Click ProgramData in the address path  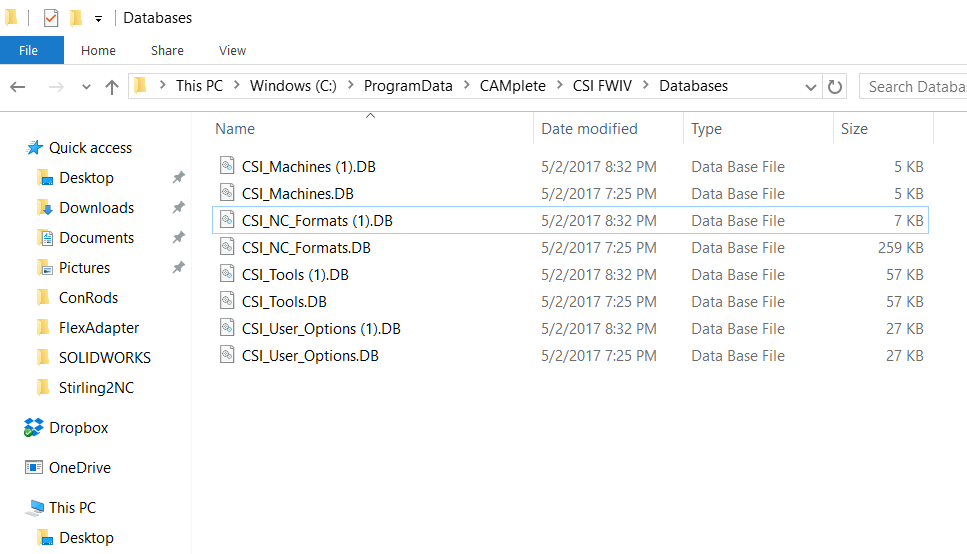[x=408, y=86]
